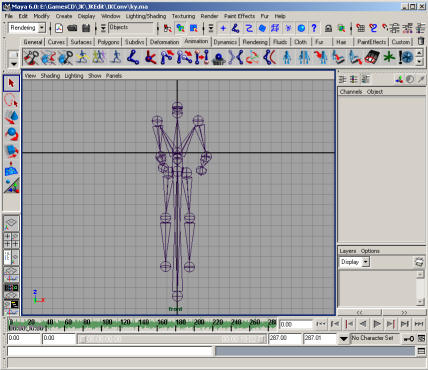Open the viewport Panels menu
This screenshot has height=370, width=428.
(114, 76)
